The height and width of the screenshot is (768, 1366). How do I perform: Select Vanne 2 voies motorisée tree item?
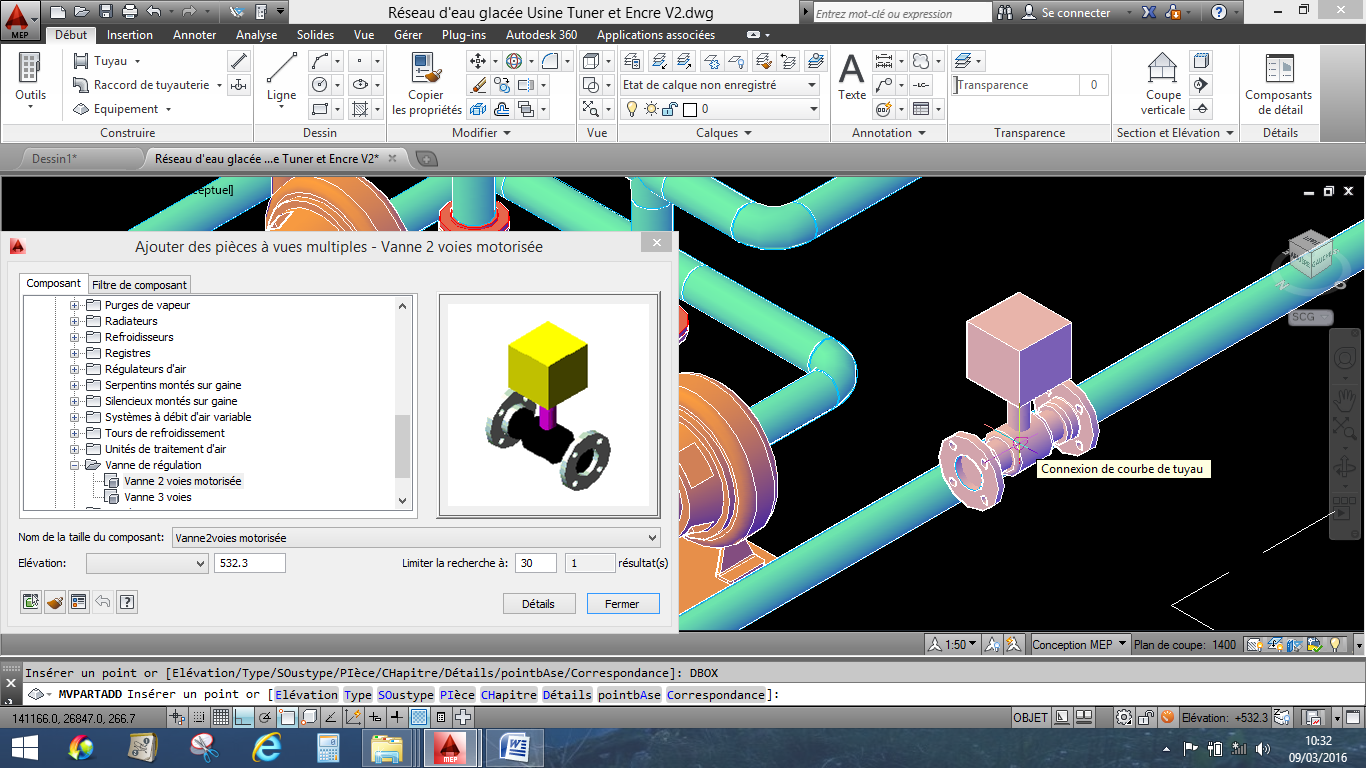(x=183, y=481)
